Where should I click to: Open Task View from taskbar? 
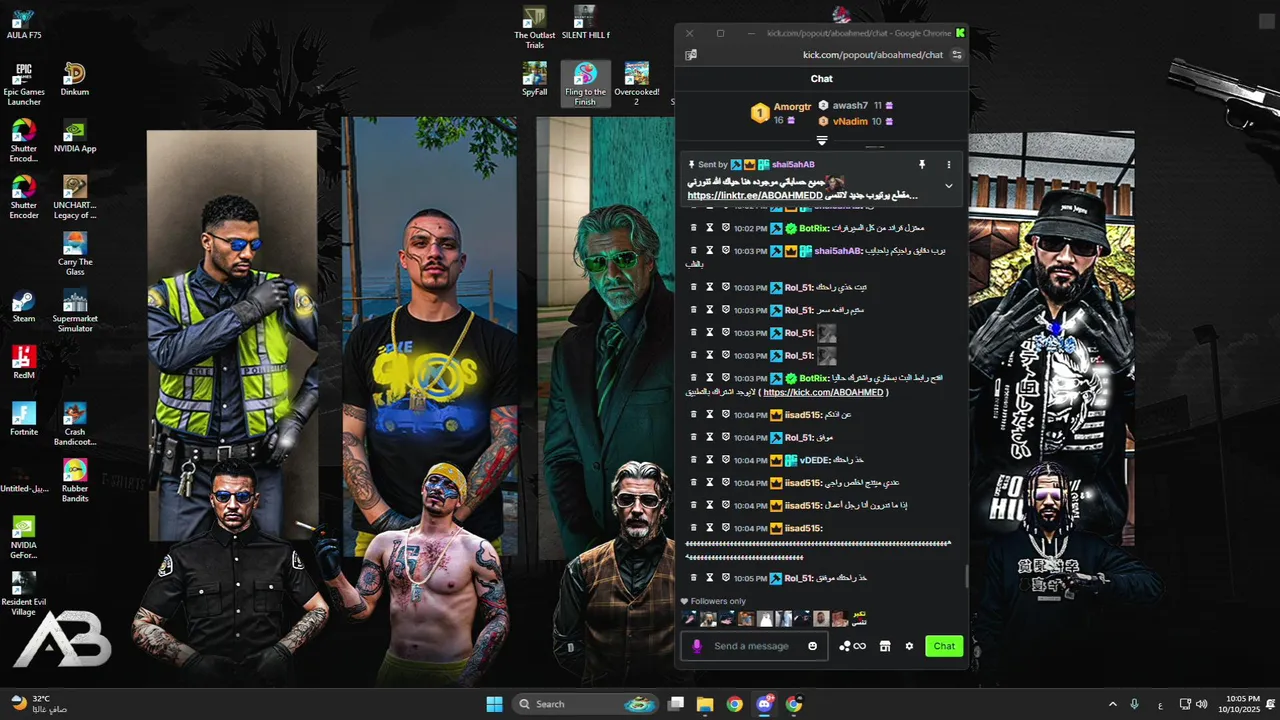pyautogui.click(x=676, y=704)
